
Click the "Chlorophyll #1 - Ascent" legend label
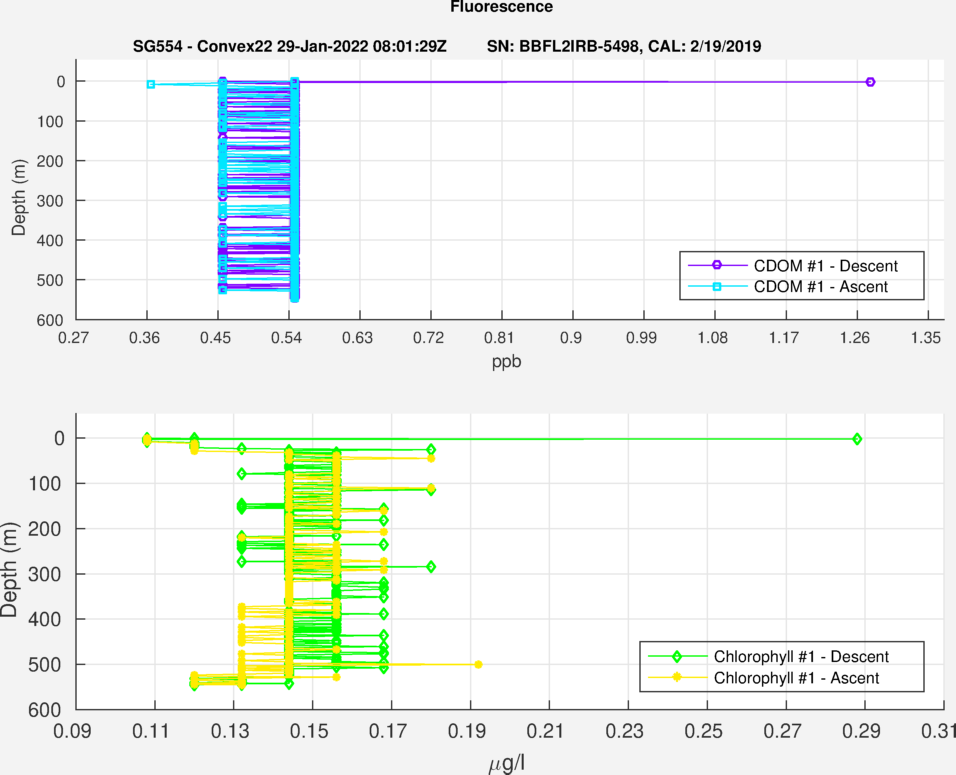[796, 678]
